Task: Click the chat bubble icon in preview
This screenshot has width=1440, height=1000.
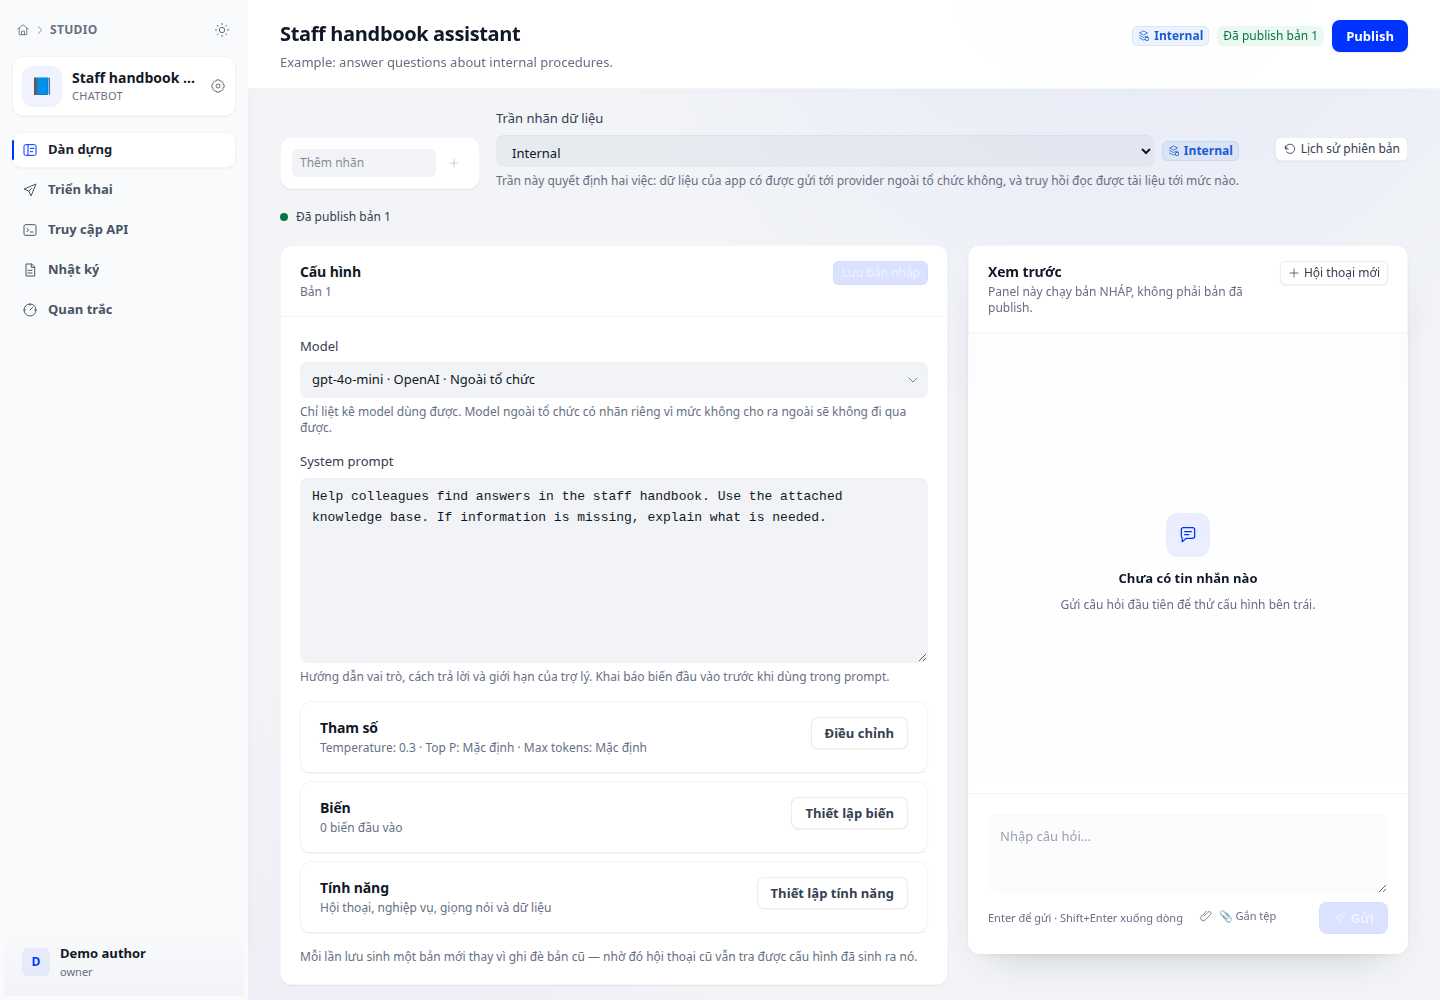Action: tap(1188, 535)
